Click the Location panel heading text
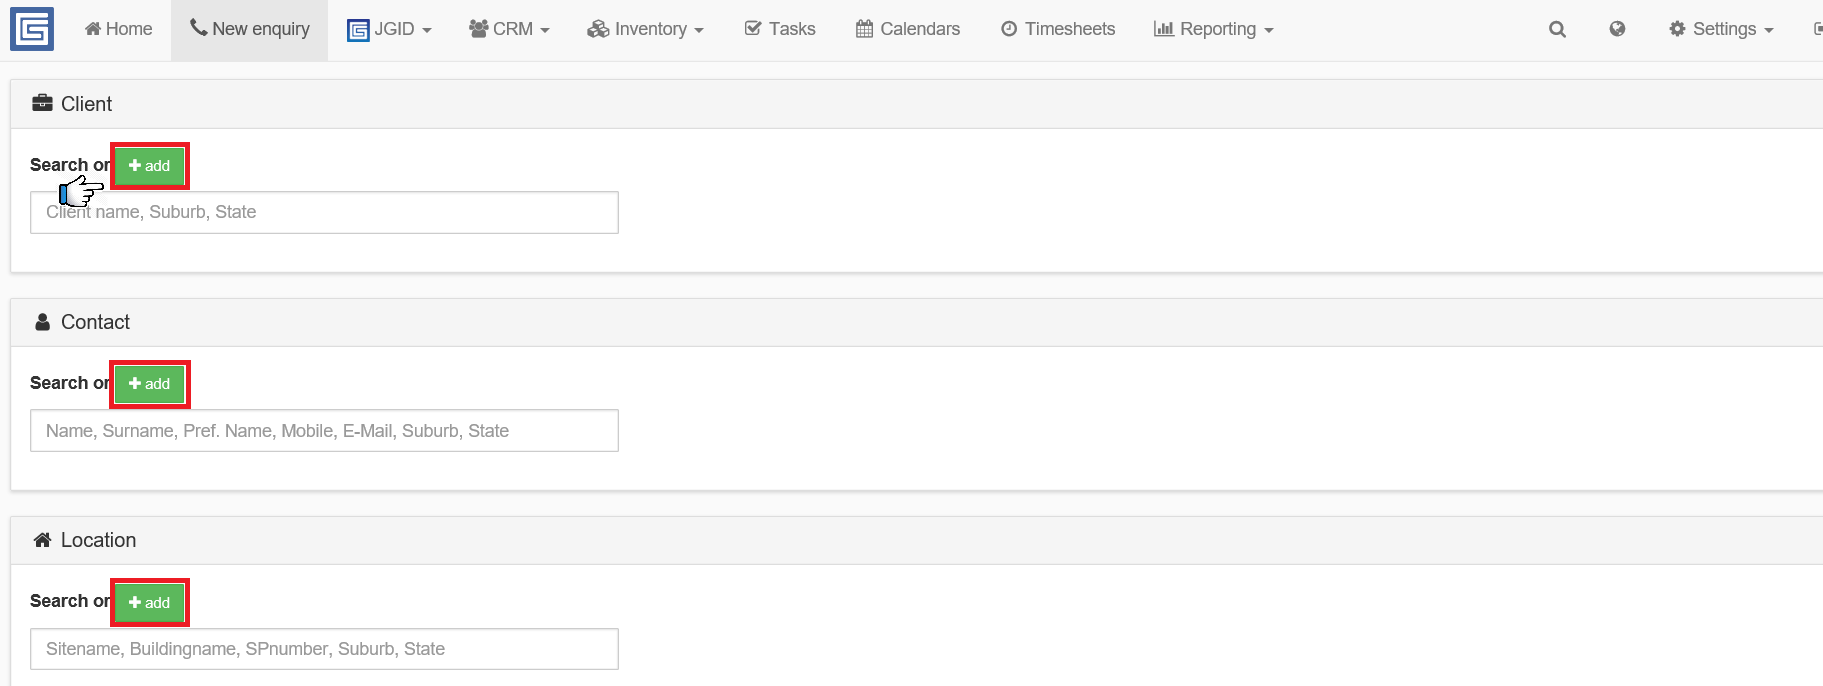The width and height of the screenshot is (1823, 686). [x=98, y=540]
